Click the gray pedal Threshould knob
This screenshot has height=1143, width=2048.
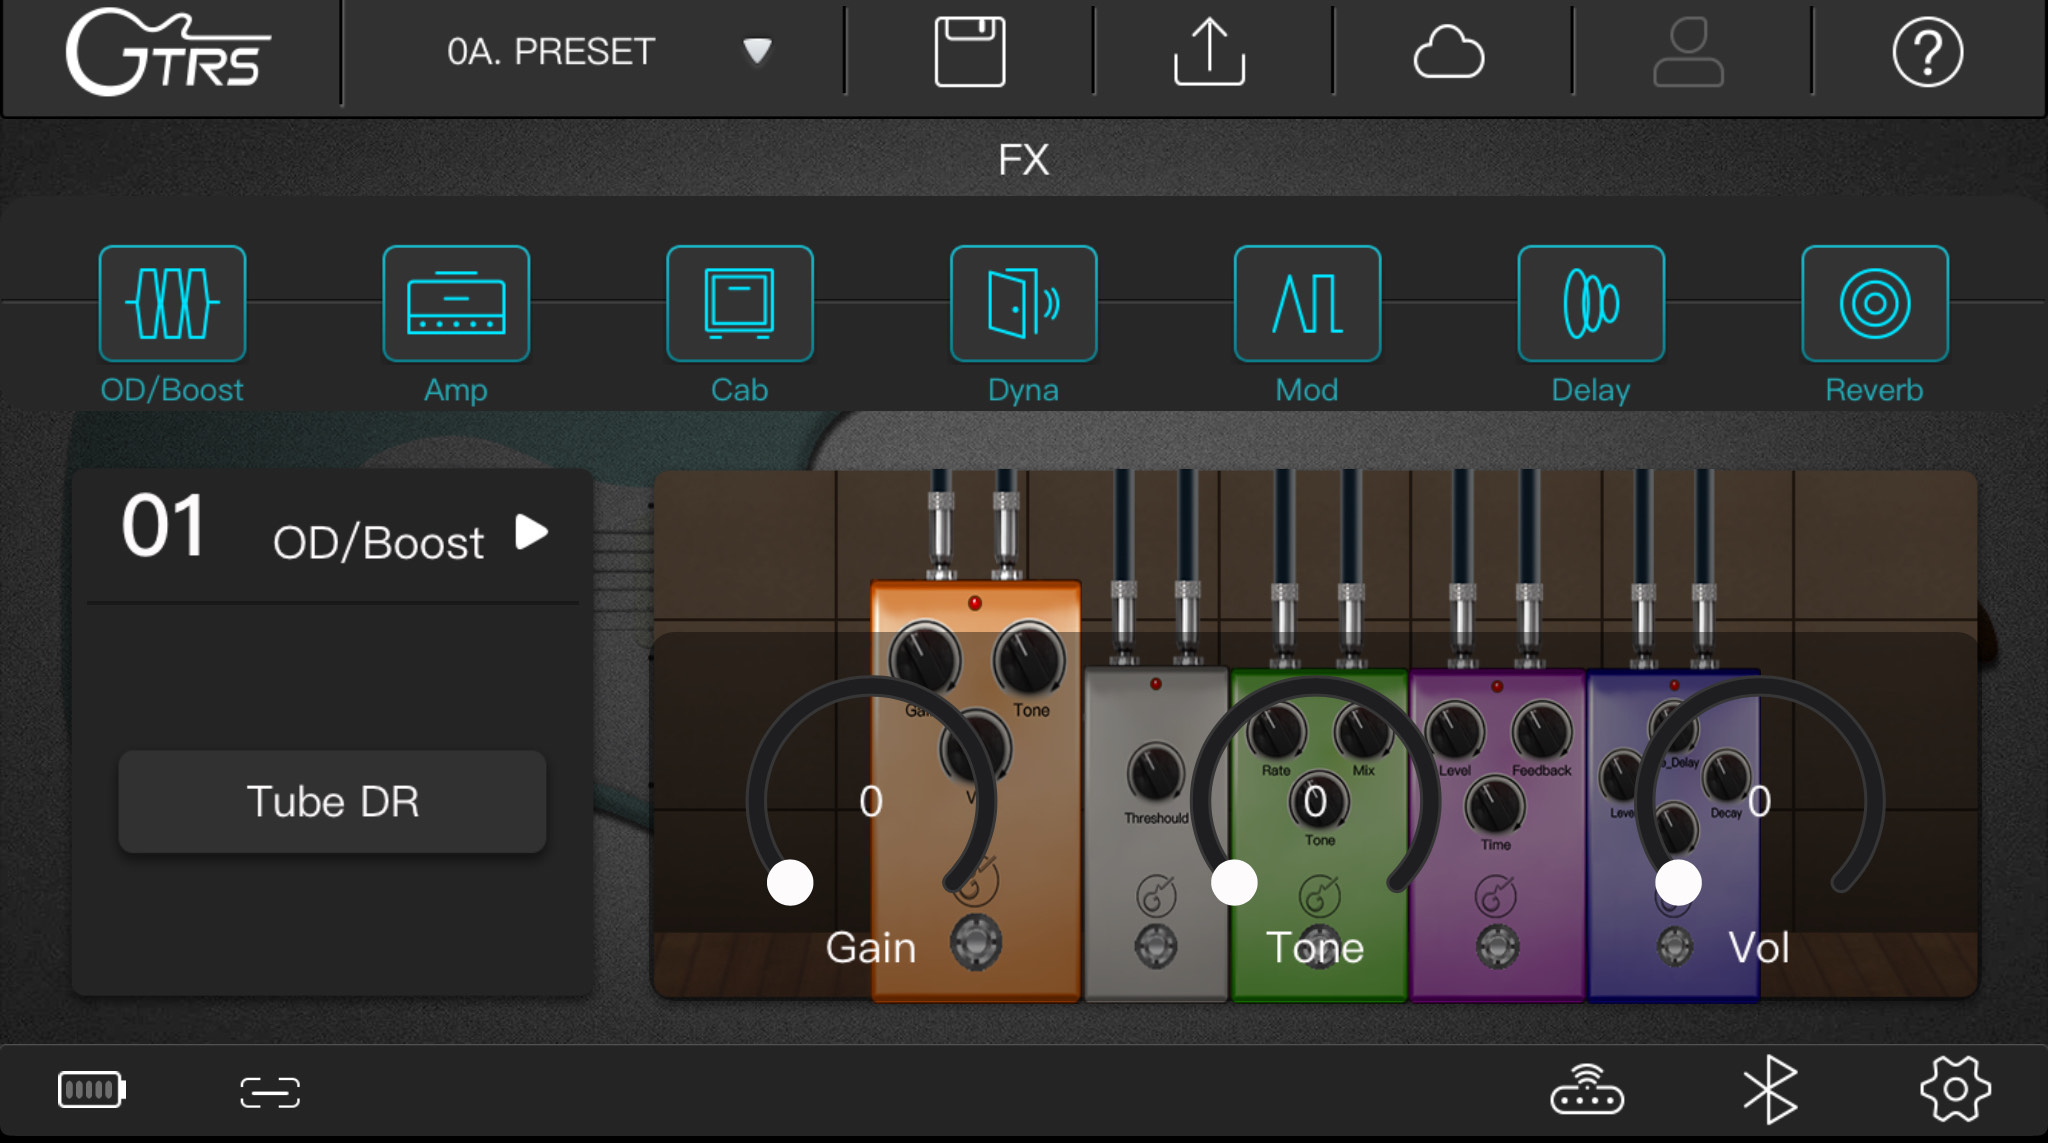(x=1155, y=774)
